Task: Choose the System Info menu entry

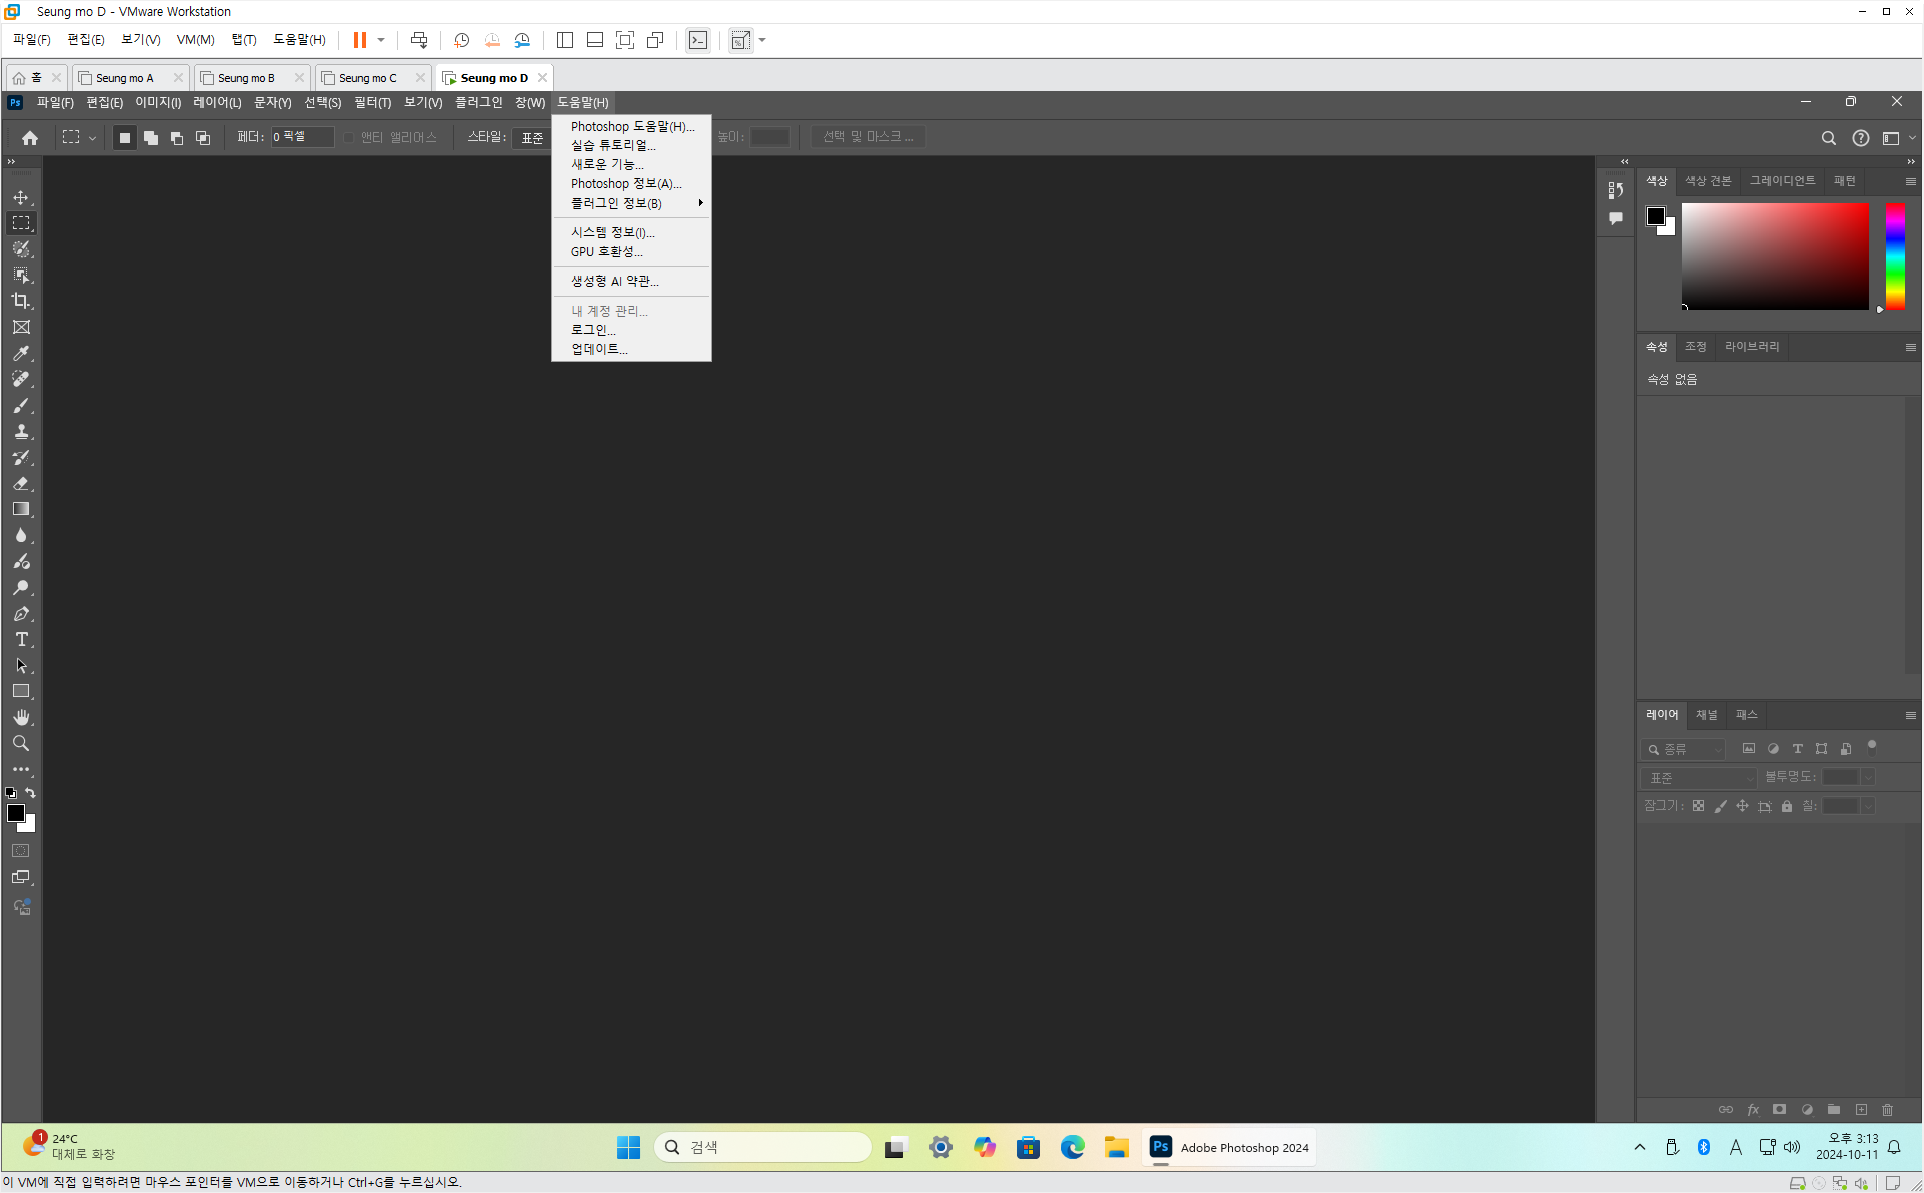Action: point(612,232)
